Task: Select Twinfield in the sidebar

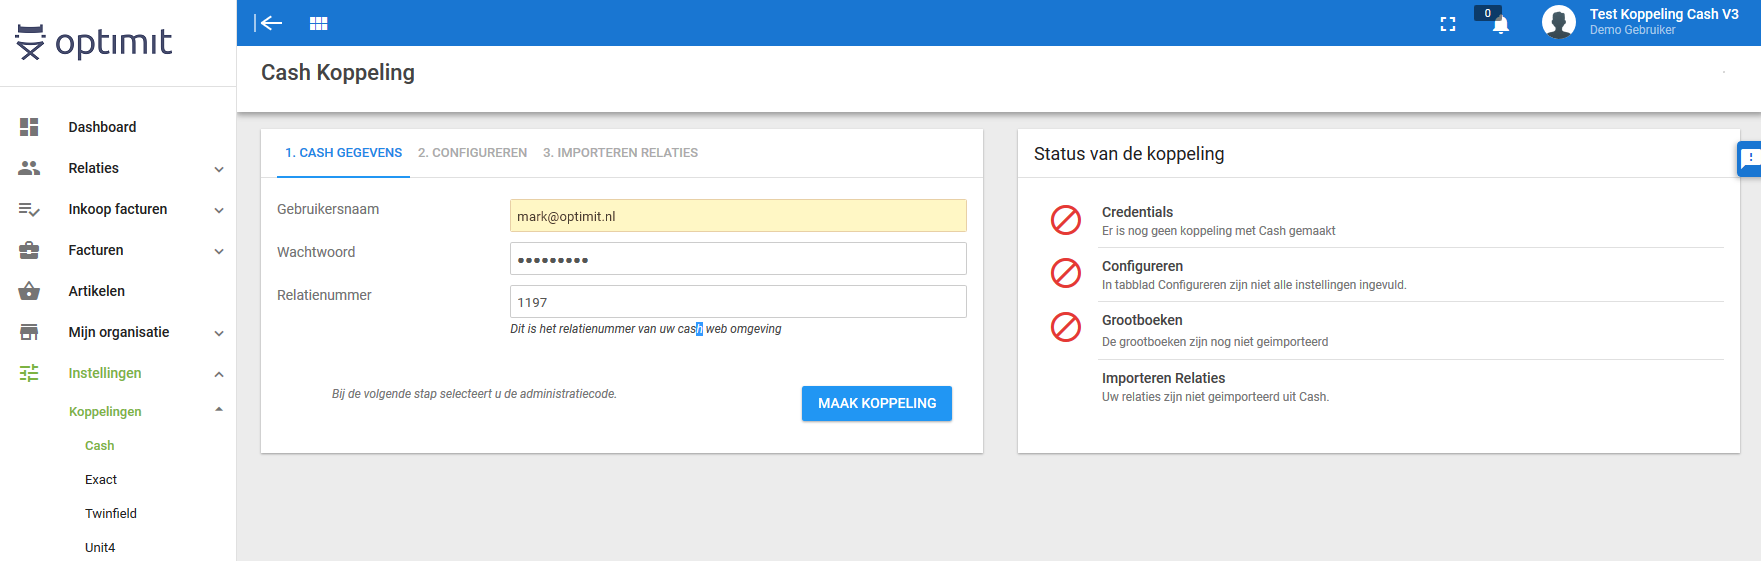Action: point(111,514)
